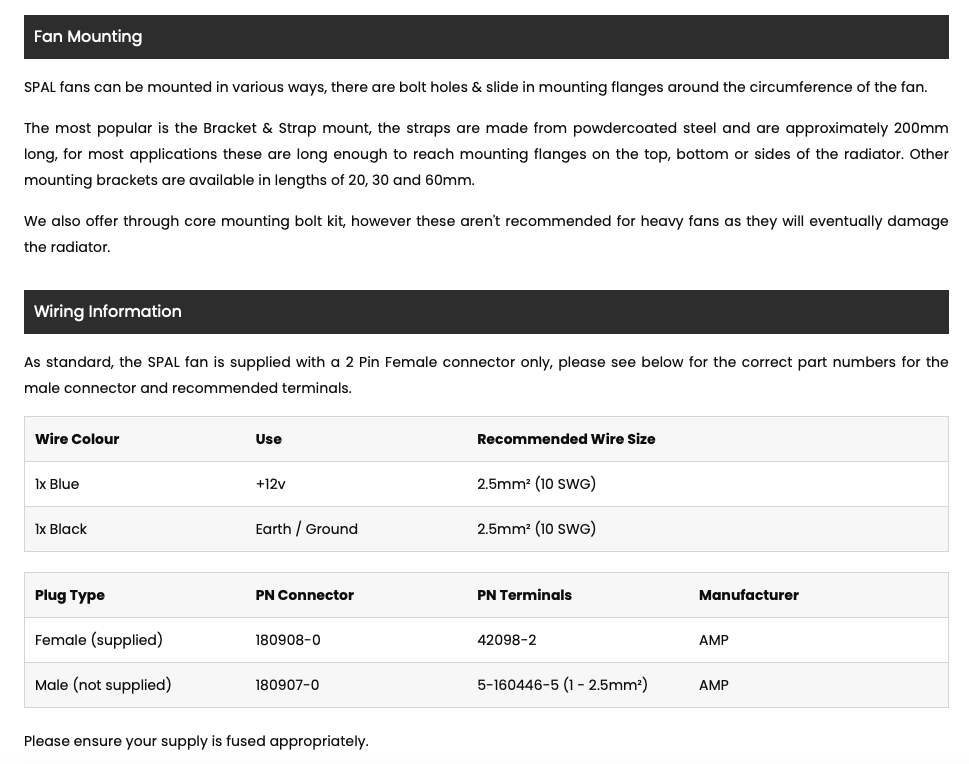
Task: Click terminal number 42098-2
Action: coord(507,640)
